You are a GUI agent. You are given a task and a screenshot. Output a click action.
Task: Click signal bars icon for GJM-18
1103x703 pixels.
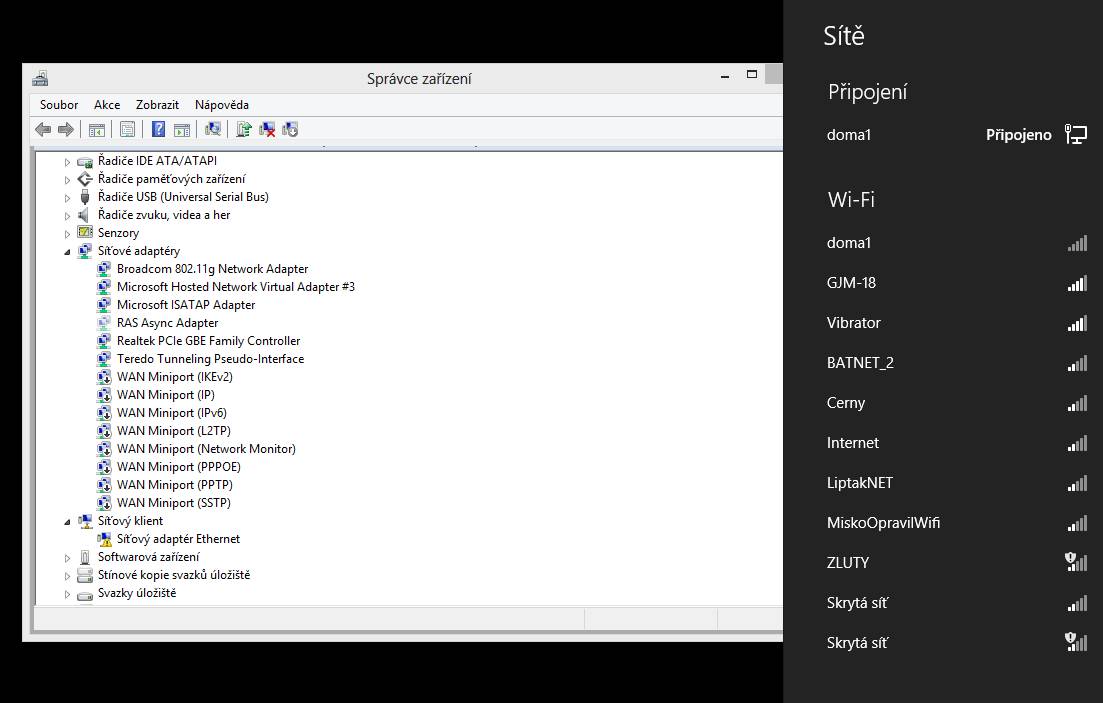point(1077,283)
